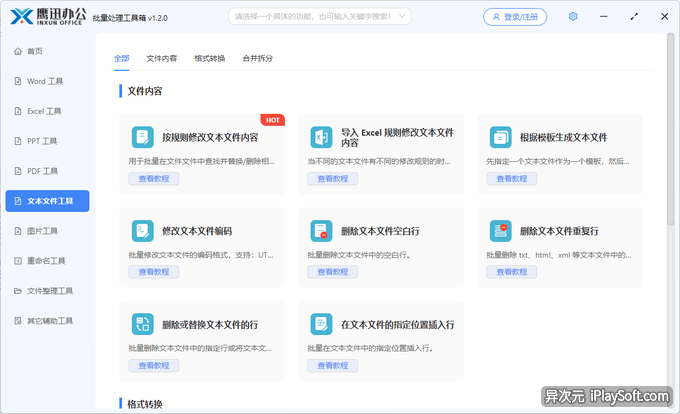Screen dimensions: 680x414
Task: Click the vertical scrollbar on the right
Action: point(670,130)
